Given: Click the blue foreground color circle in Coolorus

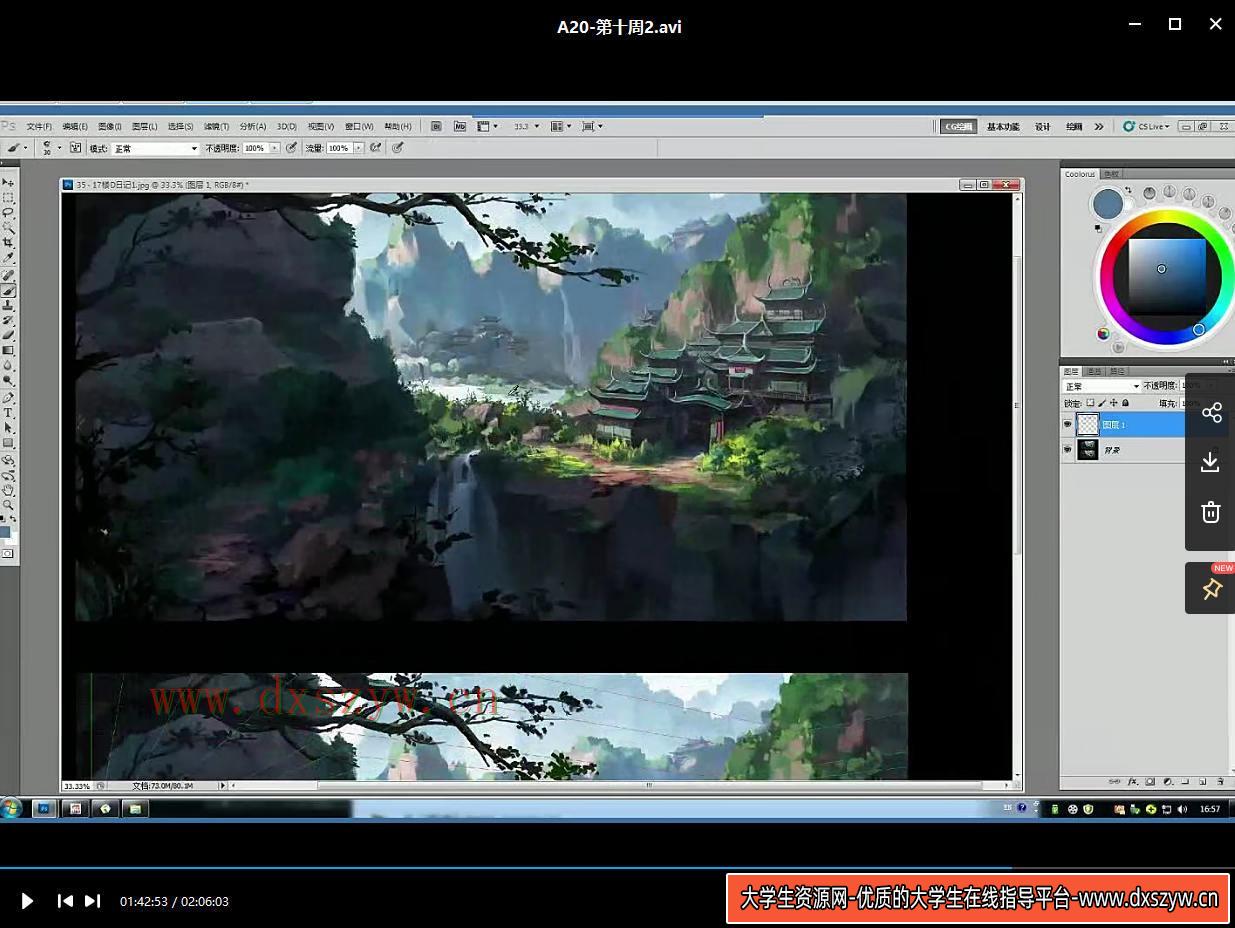Looking at the screenshot, I should pyautogui.click(x=1108, y=204).
